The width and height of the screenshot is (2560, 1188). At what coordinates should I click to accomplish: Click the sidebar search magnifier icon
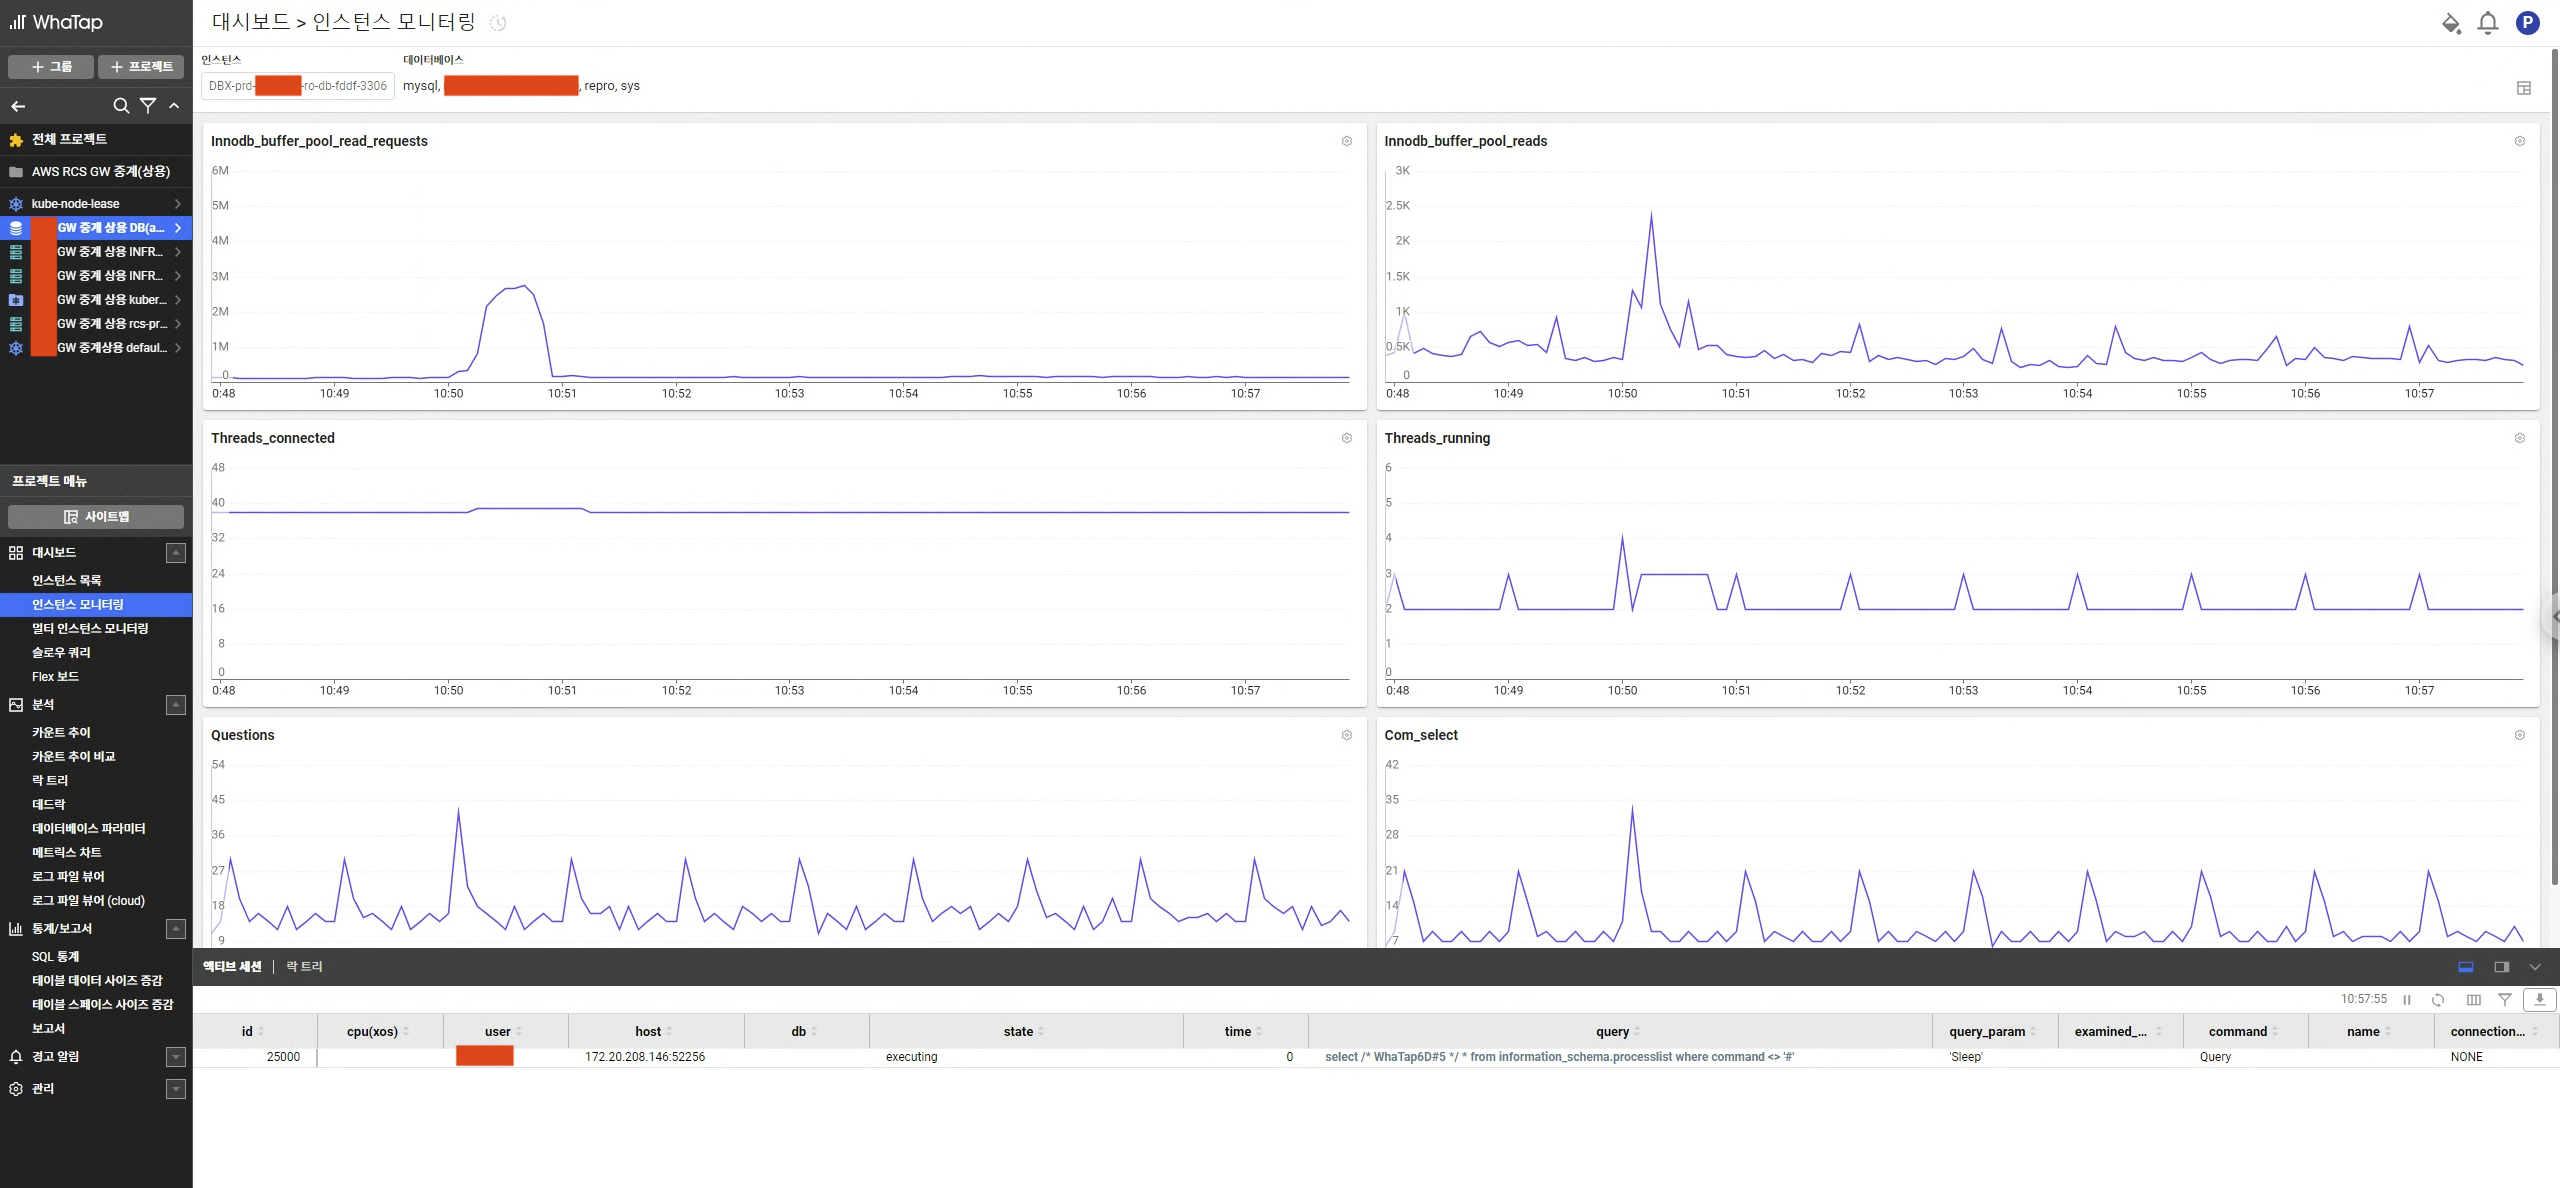121,106
